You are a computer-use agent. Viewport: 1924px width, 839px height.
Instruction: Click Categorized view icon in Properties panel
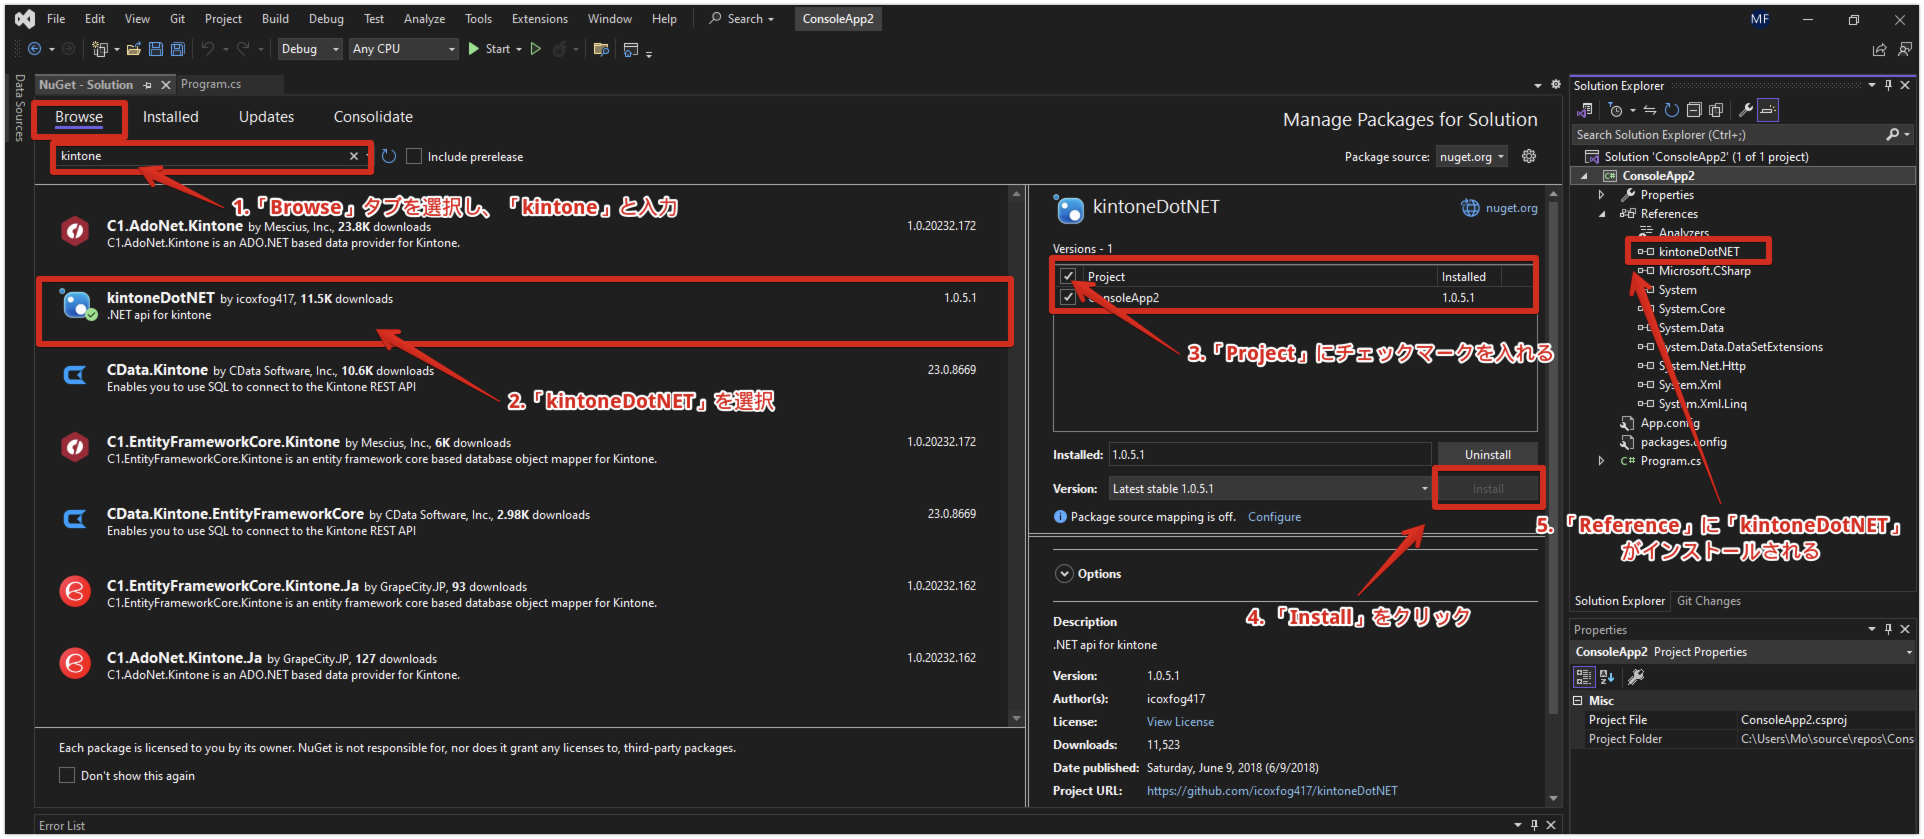coord(1584,677)
